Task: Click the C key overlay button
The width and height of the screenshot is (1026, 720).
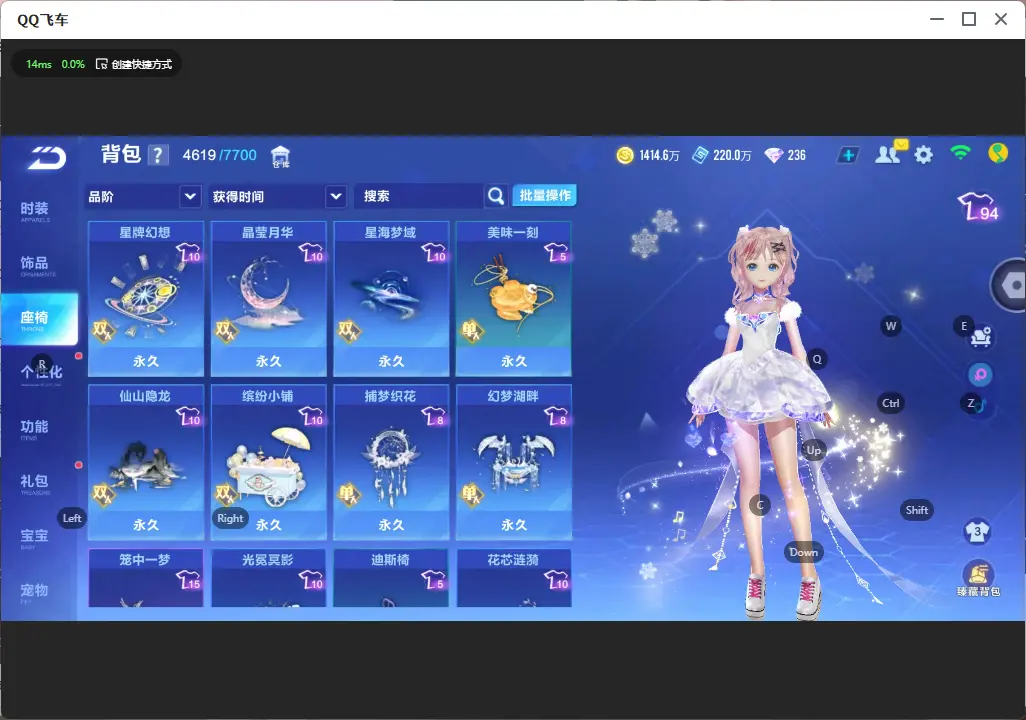Action: point(760,505)
